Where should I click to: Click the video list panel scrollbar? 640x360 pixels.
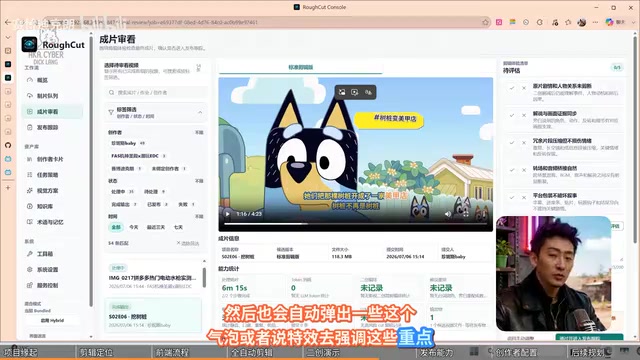point(204,278)
